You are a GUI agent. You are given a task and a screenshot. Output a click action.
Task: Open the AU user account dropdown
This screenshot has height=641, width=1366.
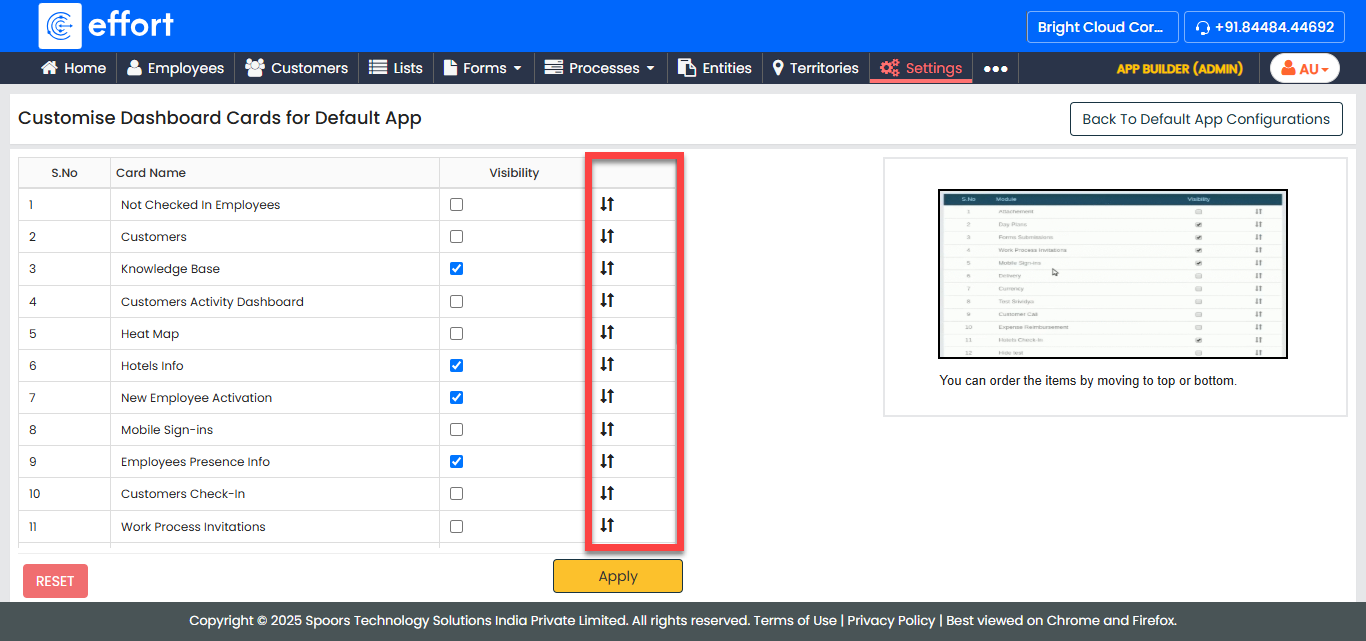pos(1304,68)
